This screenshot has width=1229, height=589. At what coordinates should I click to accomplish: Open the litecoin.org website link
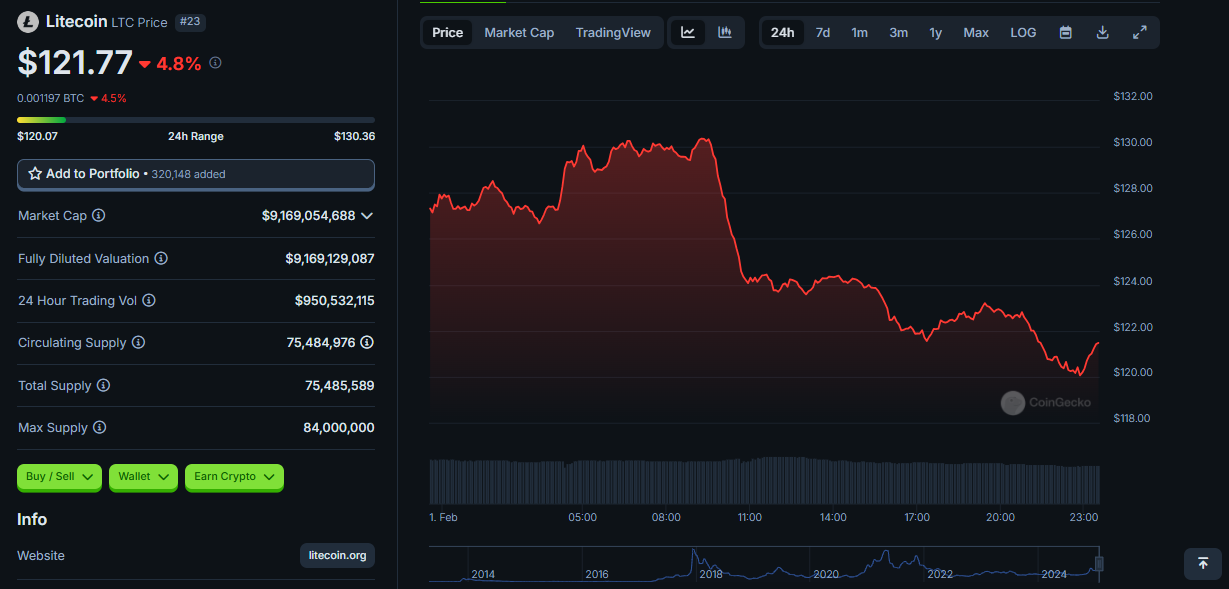point(337,555)
